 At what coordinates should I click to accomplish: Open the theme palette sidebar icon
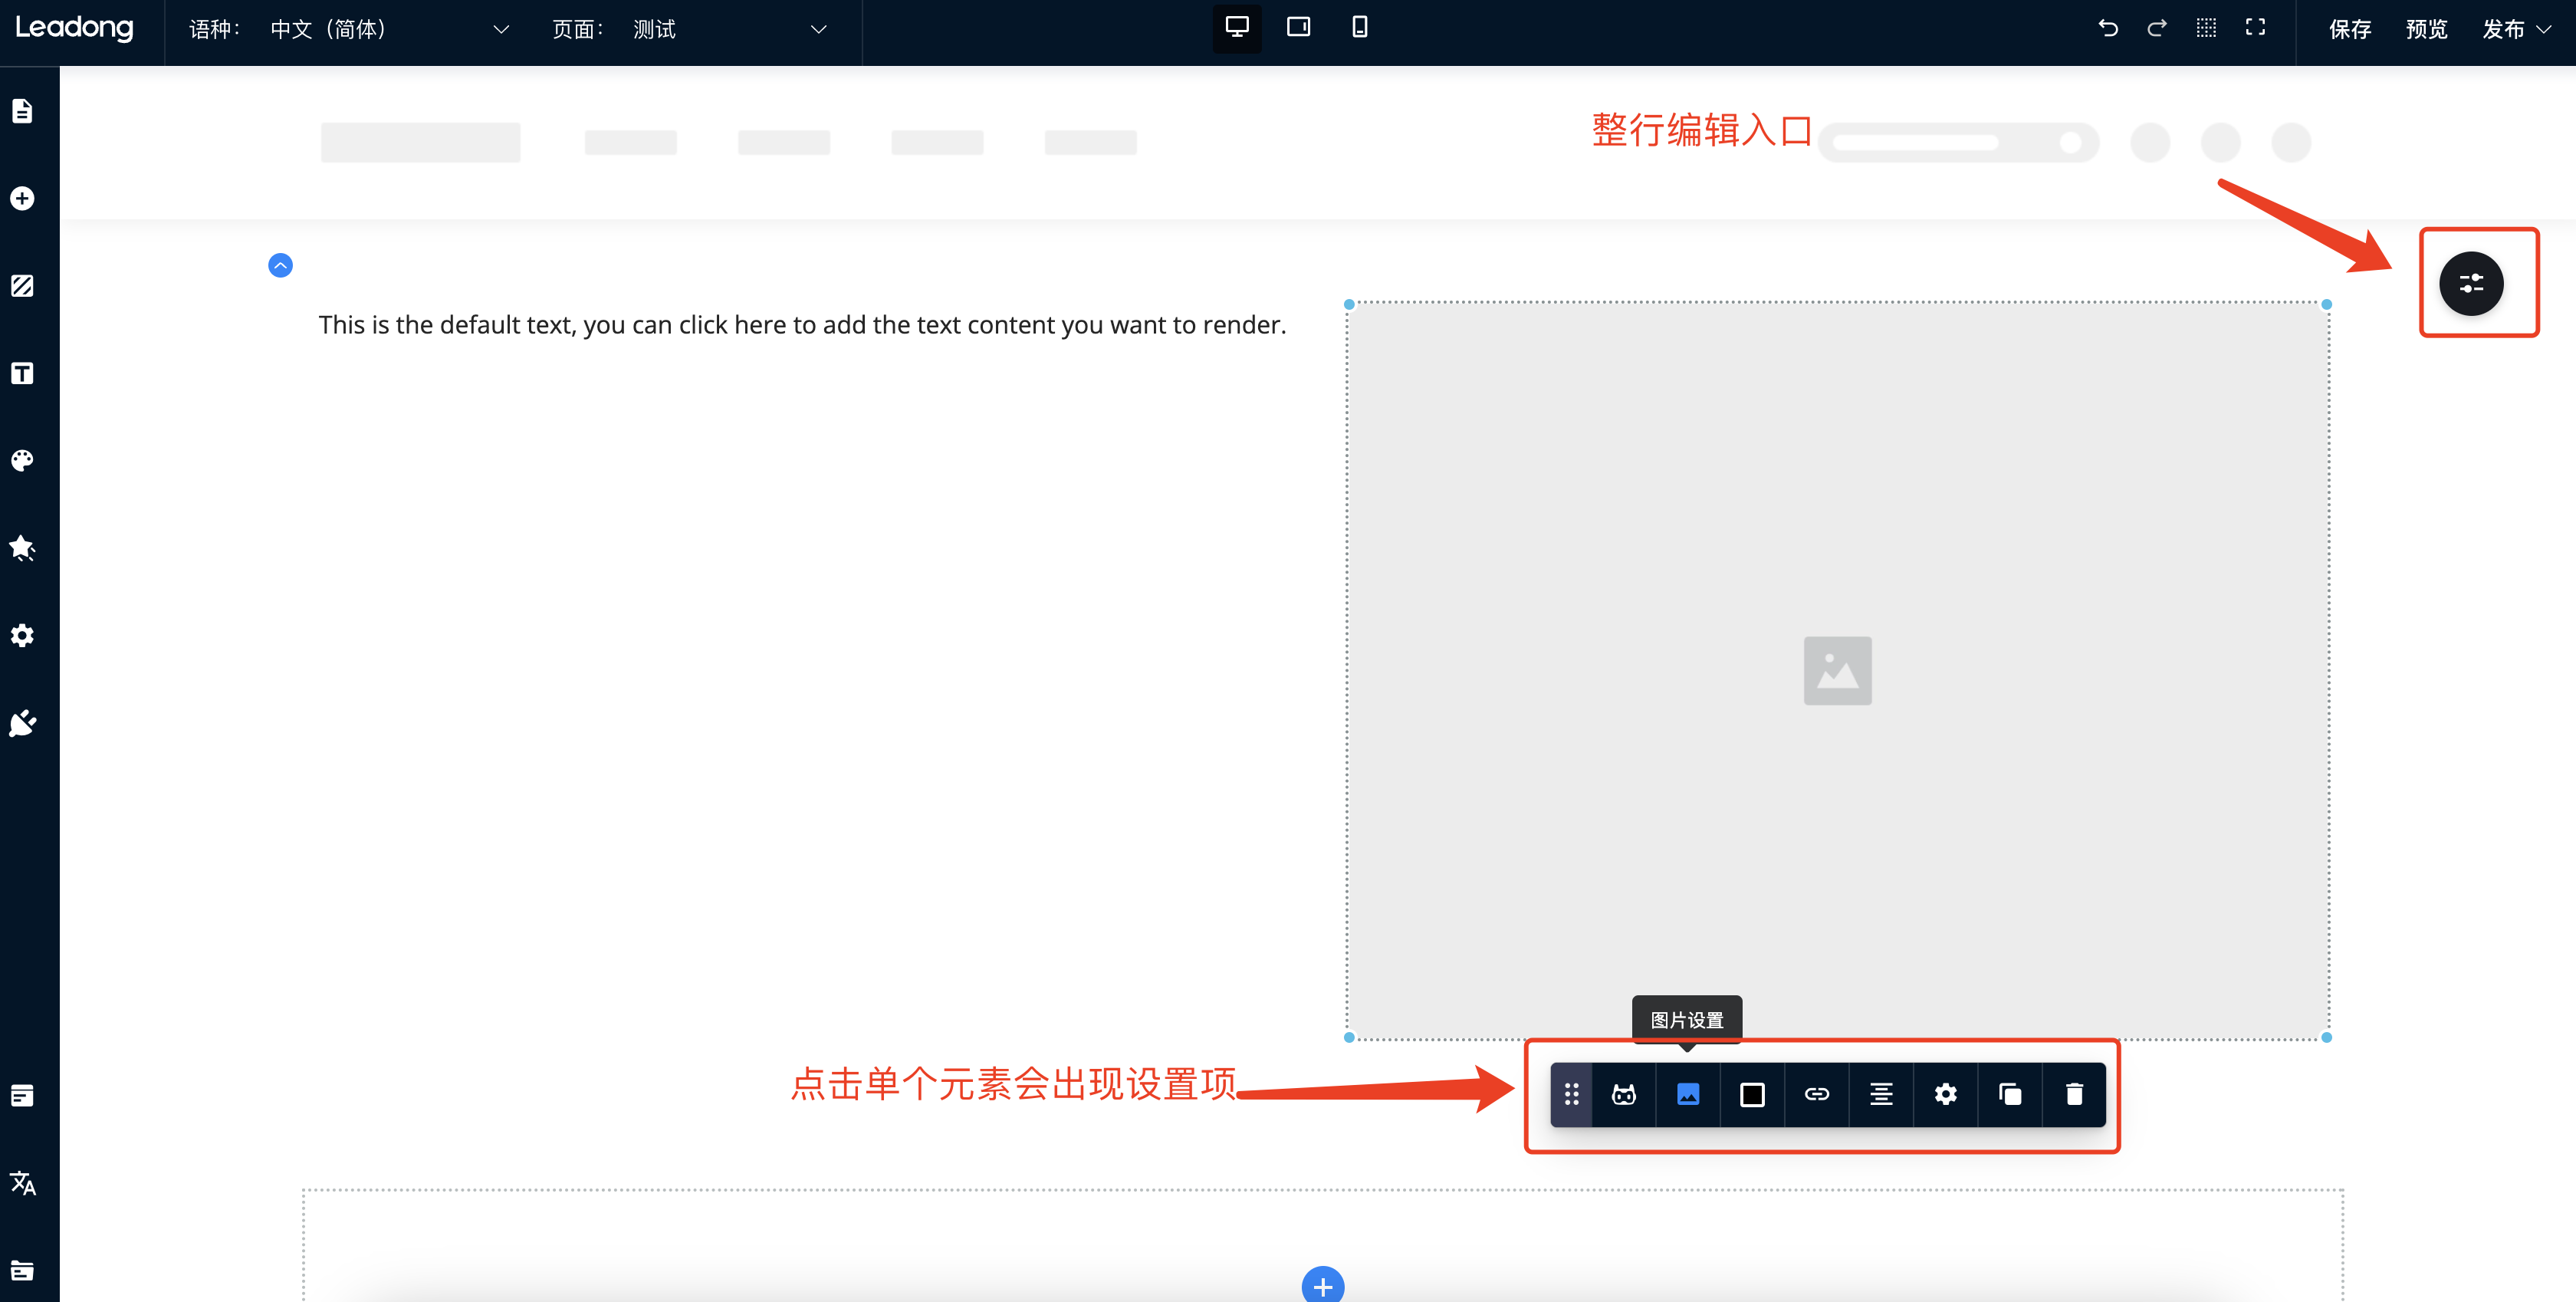pos(22,460)
